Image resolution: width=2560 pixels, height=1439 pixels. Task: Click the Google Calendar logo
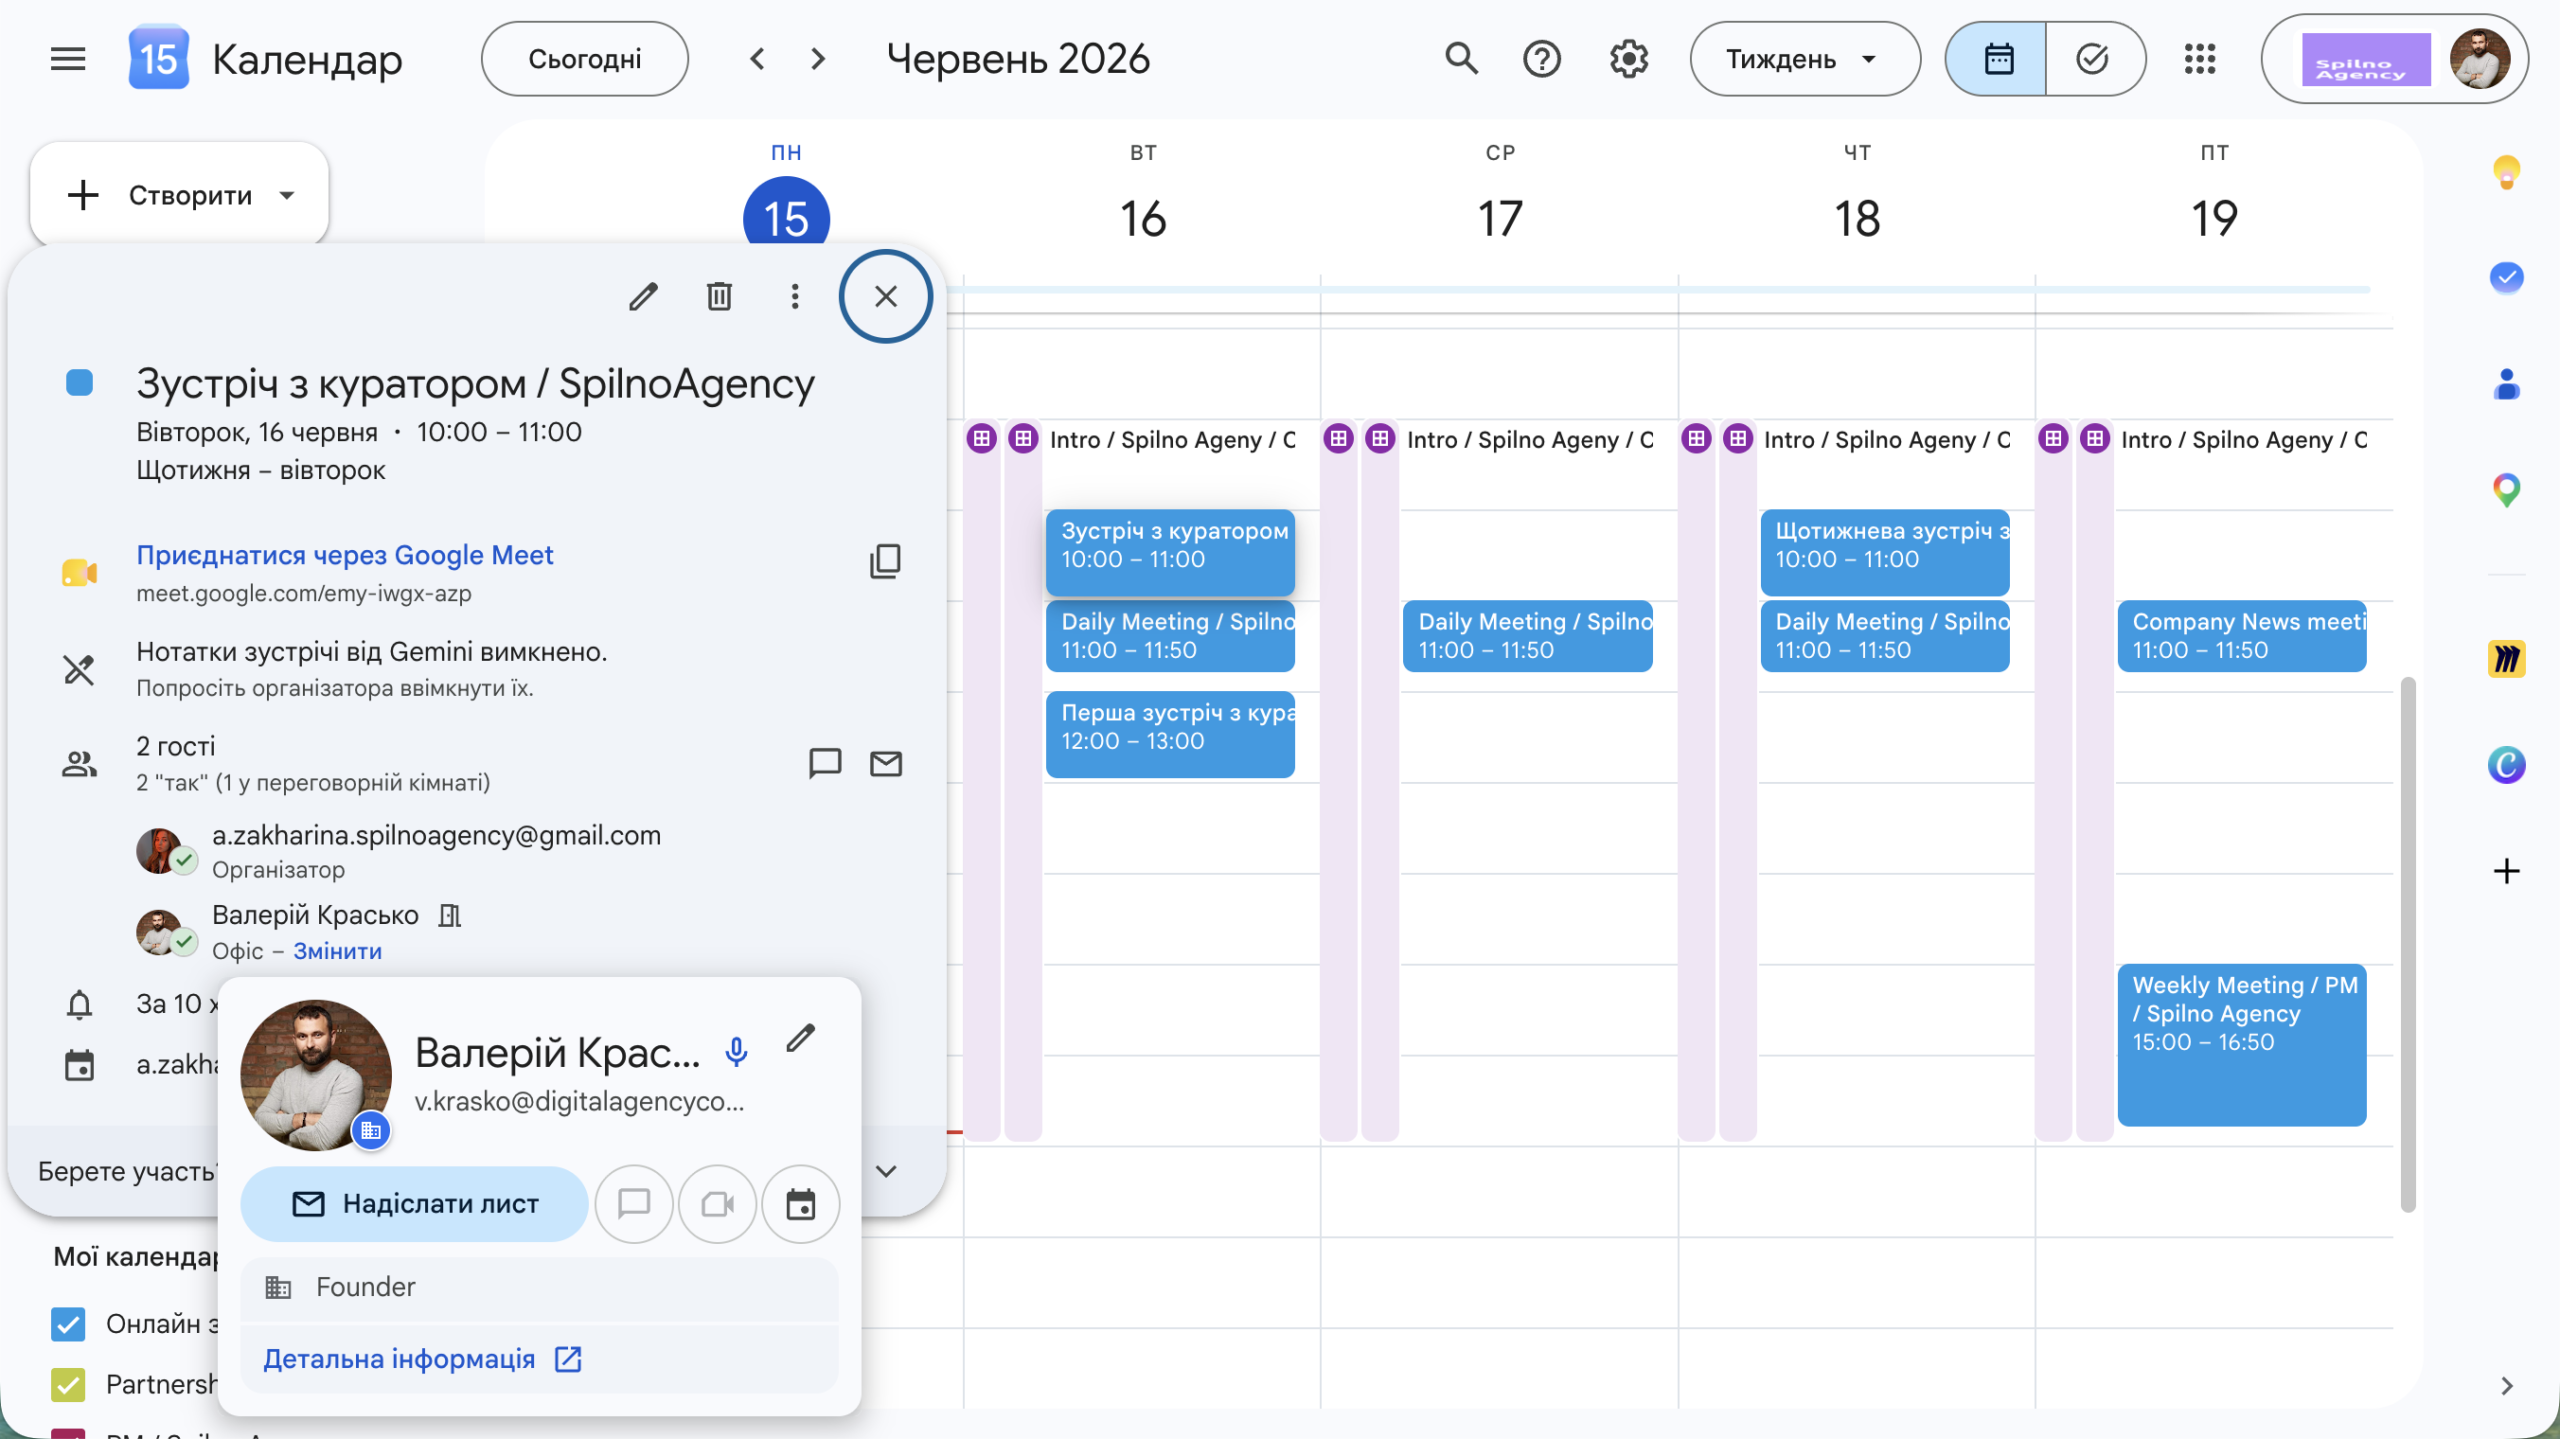pyautogui.click(x=158, y=59)
